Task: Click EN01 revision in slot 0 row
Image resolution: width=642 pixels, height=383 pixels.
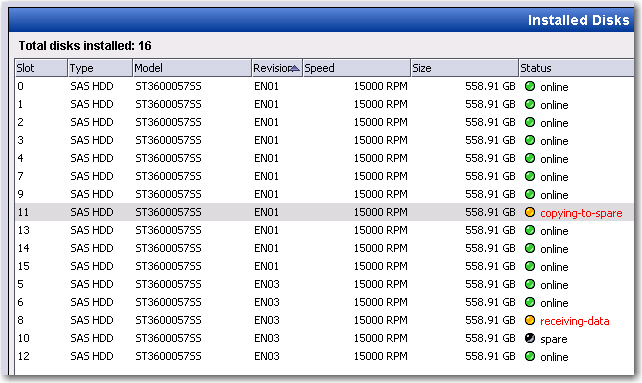Action: click(x=266, y=86)
